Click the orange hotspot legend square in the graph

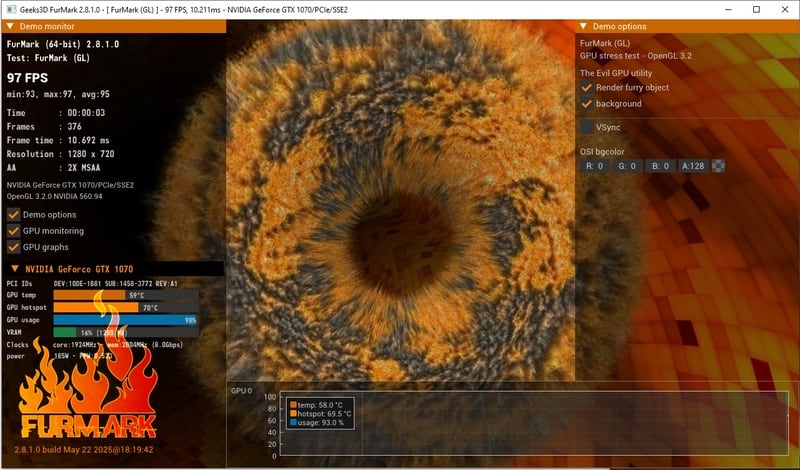point(293,413)
